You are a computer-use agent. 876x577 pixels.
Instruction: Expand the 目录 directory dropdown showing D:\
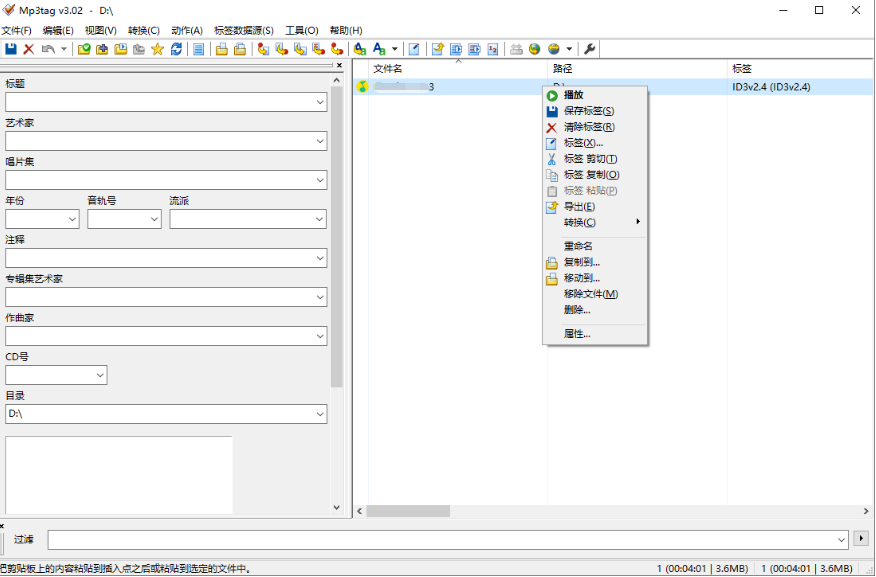(x=320, y=414)
